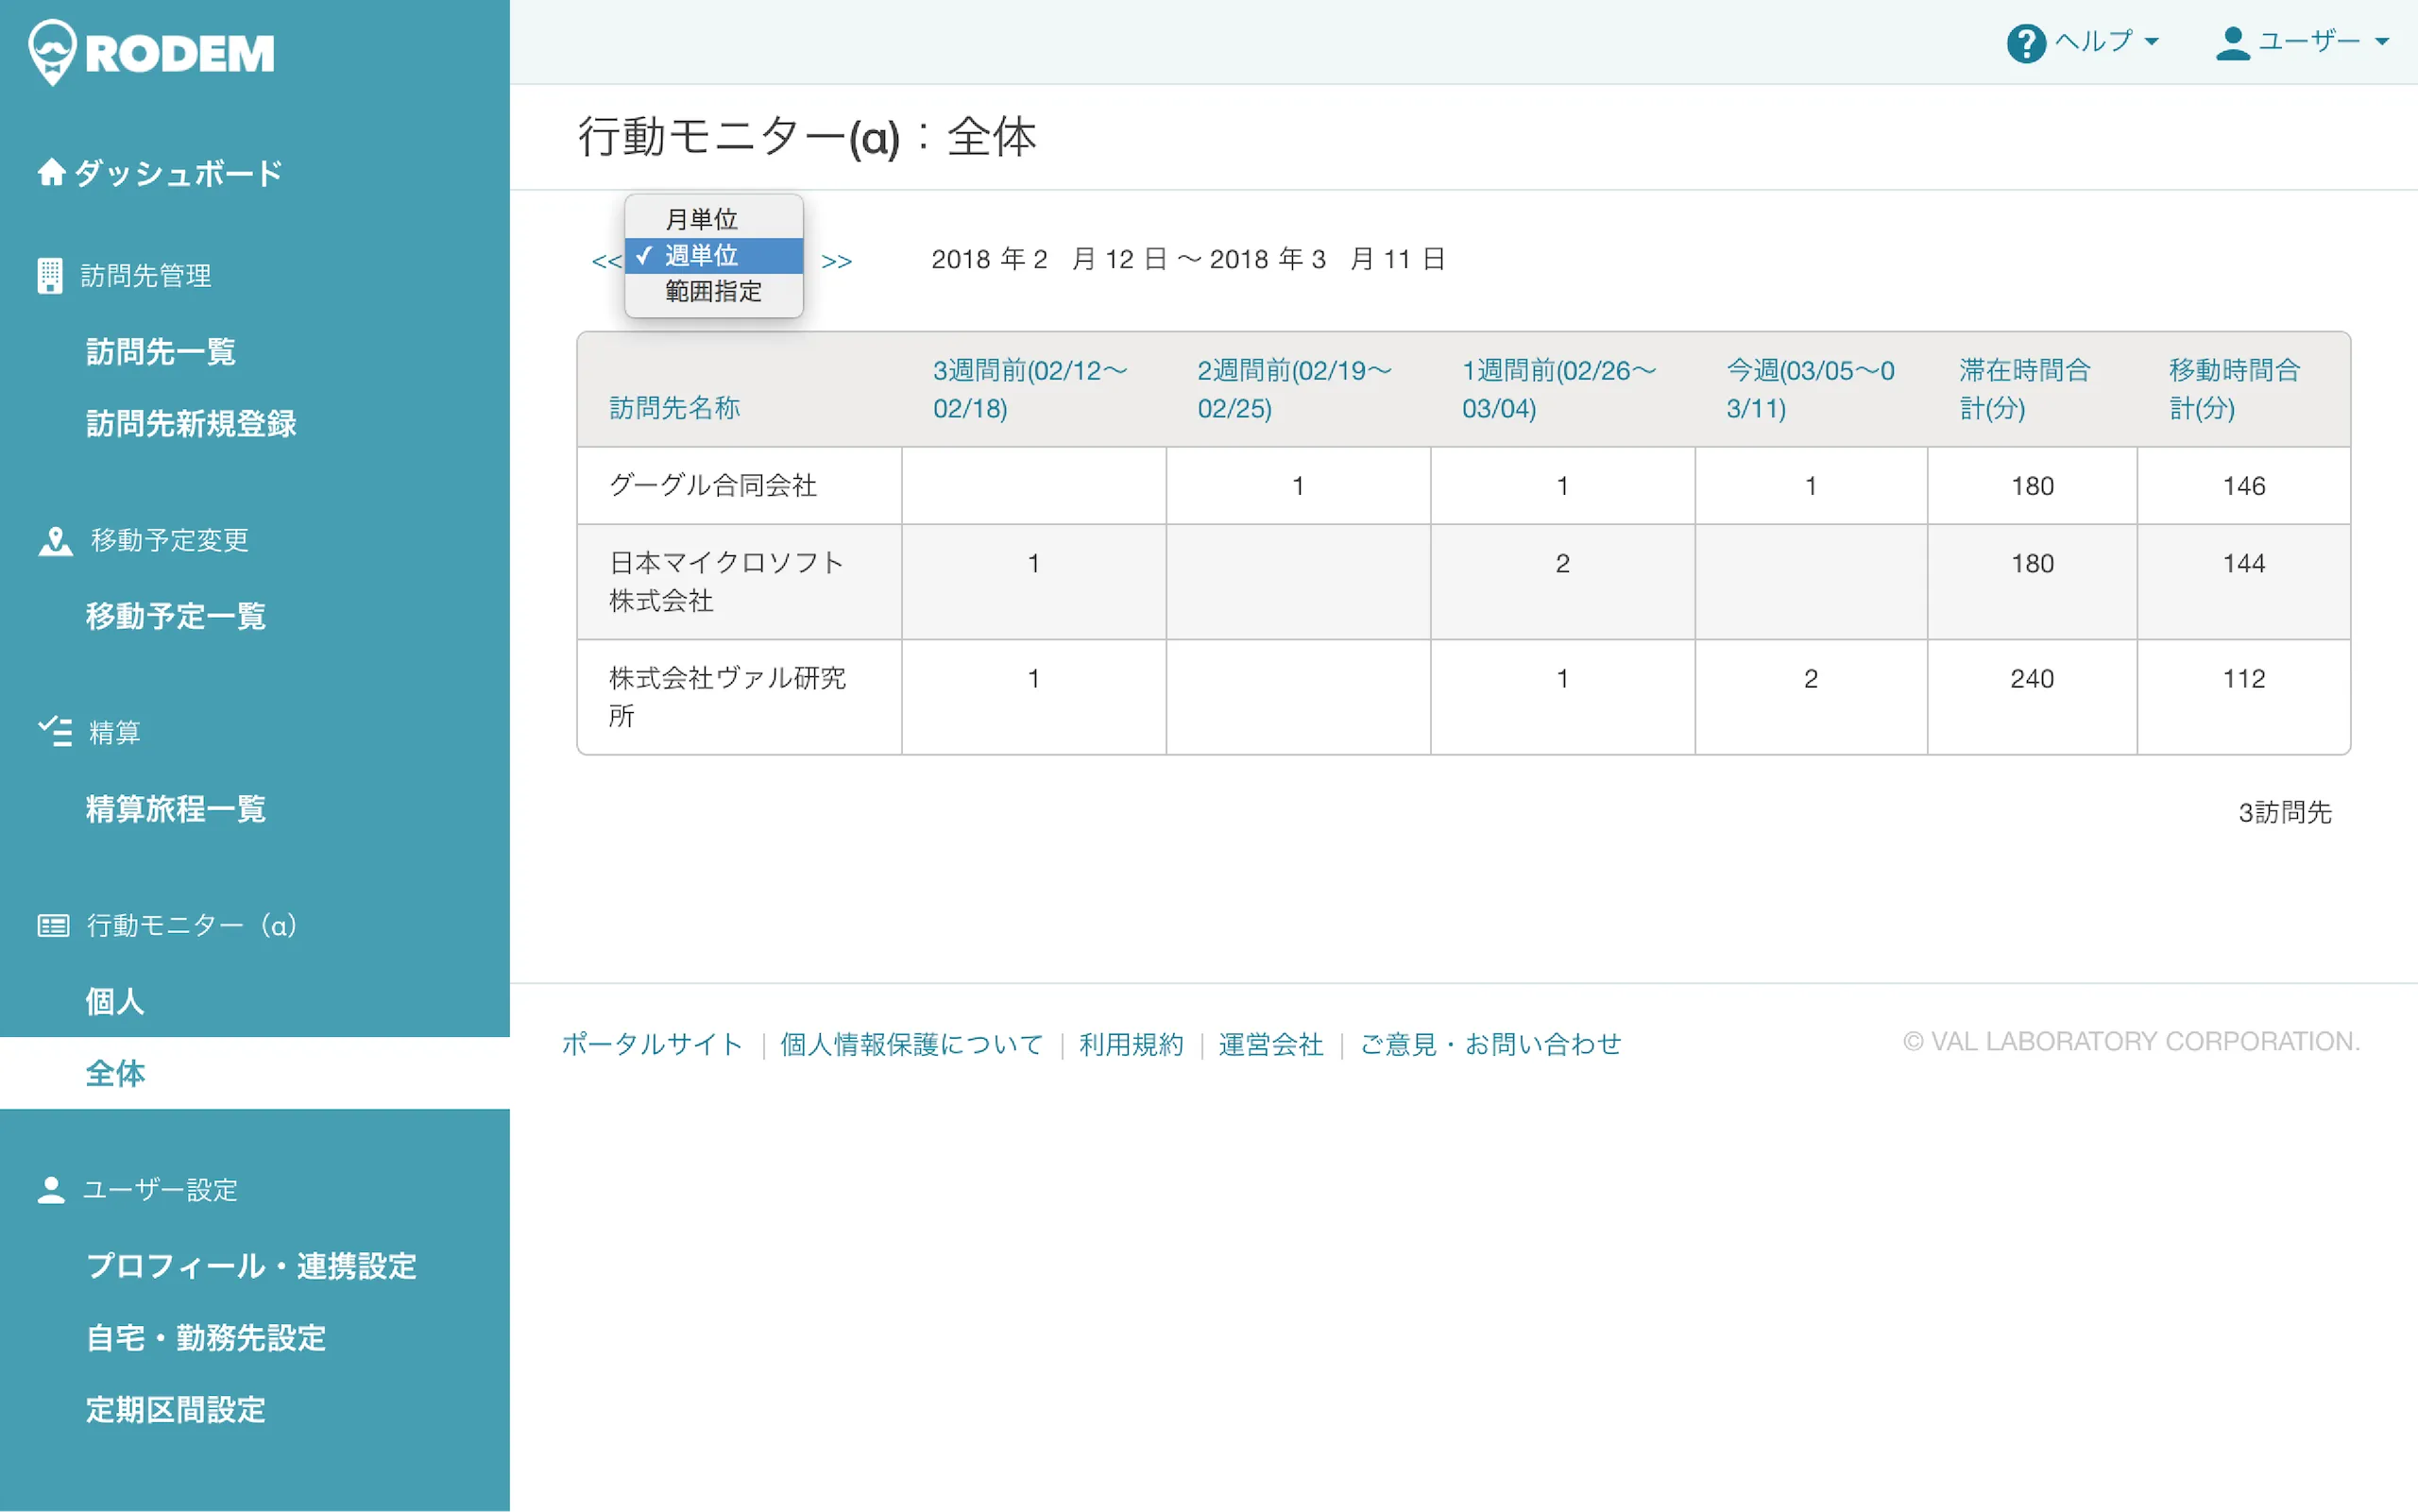Viewport: 2418px width, 1512px height.
Task: Click the dashboard home icon
Action: tap(51, 172)
